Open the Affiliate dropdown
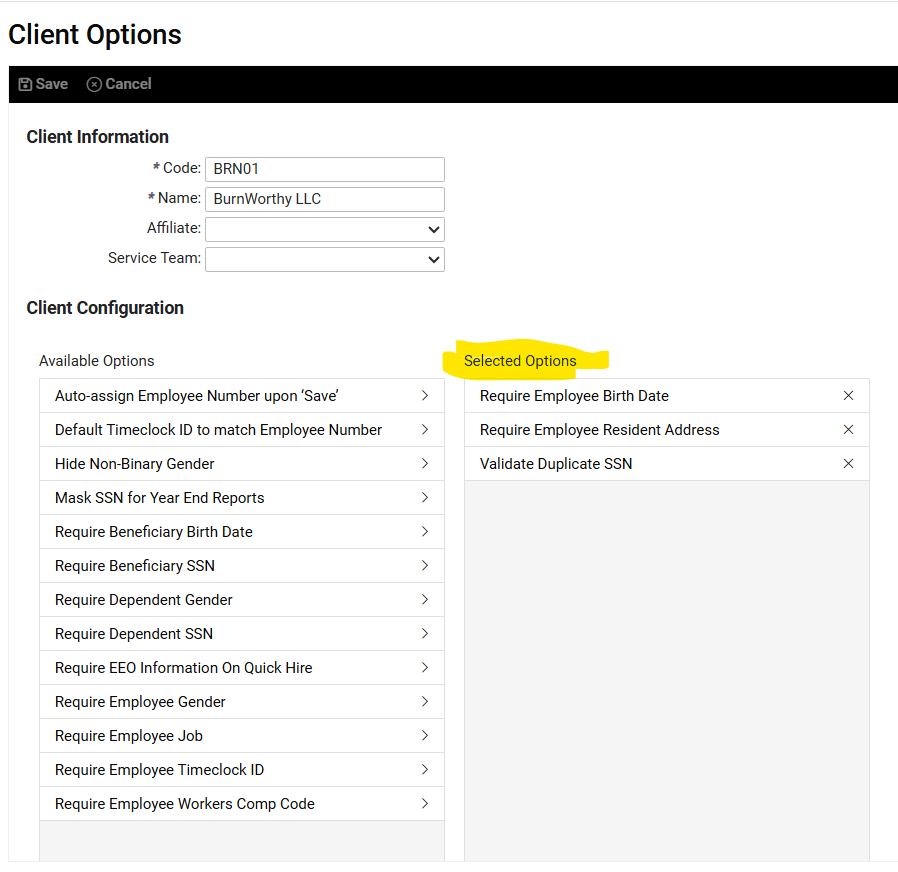 [x=325, y=229]
